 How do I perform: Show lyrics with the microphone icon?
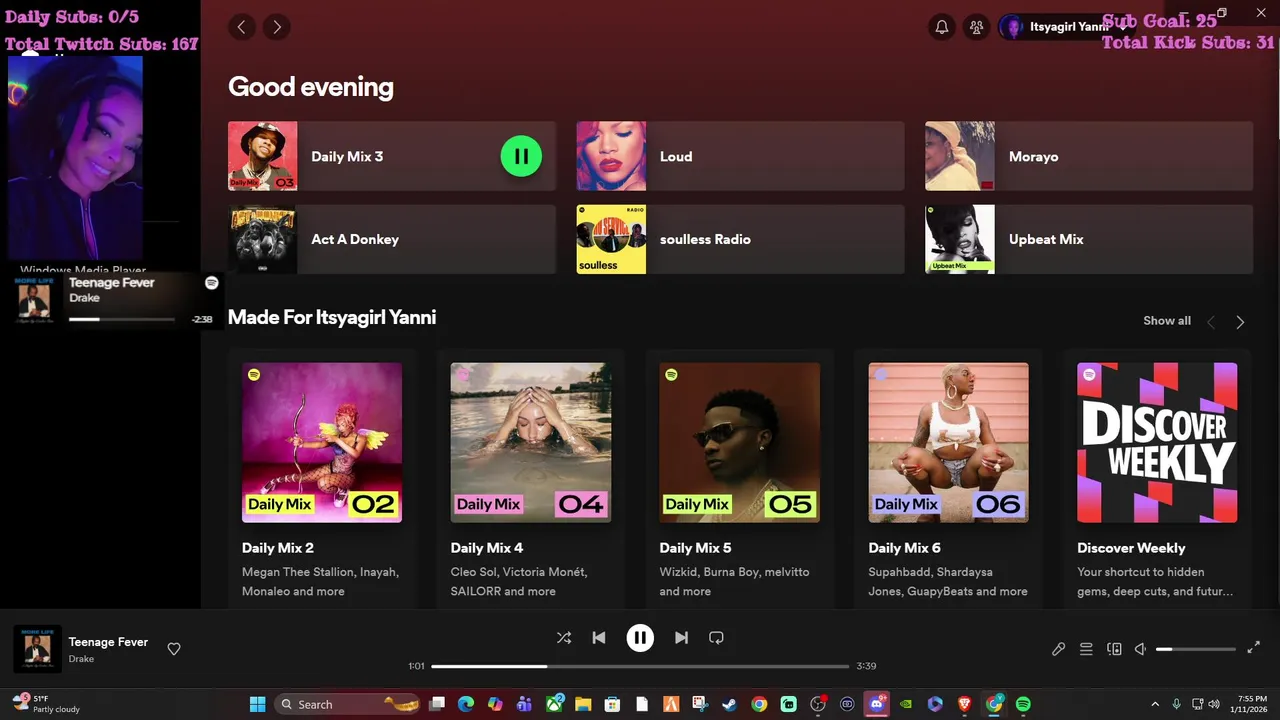tap(1059, 649)
